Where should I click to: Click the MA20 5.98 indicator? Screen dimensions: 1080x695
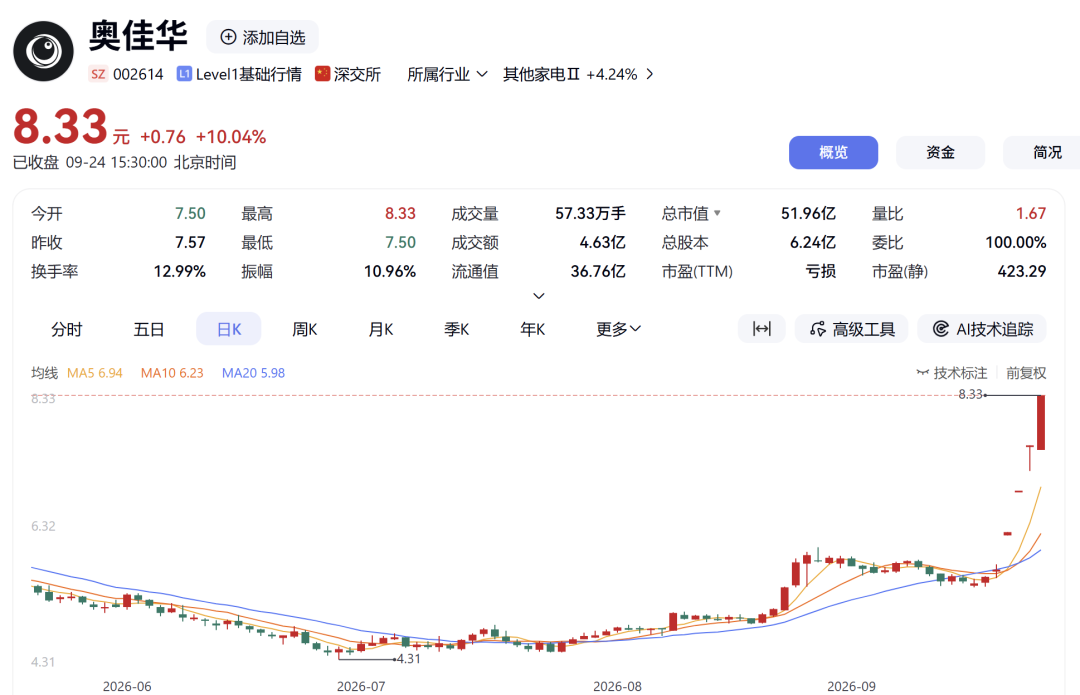click(253, 373)
